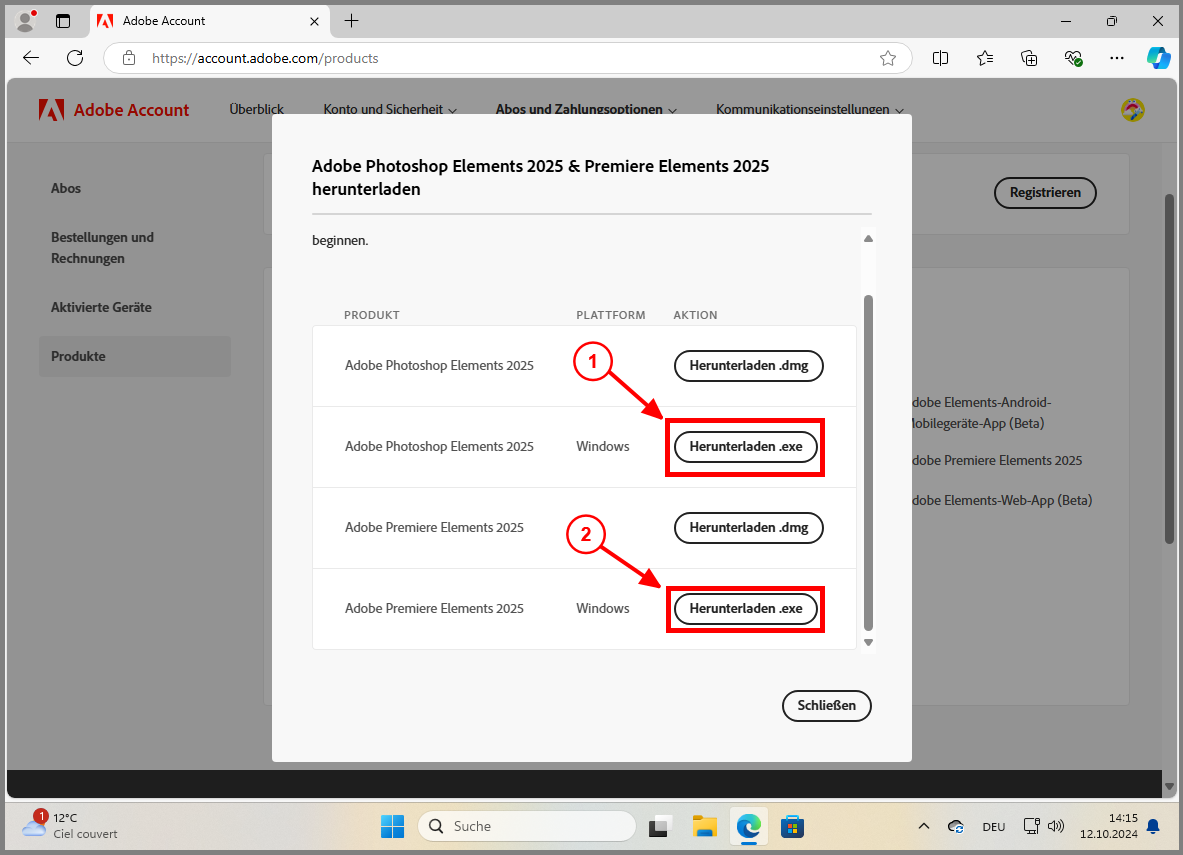Screen dimensions: 1183x855
Task: Open the Konto und Sicherheit dropdown
Action: 389,110
